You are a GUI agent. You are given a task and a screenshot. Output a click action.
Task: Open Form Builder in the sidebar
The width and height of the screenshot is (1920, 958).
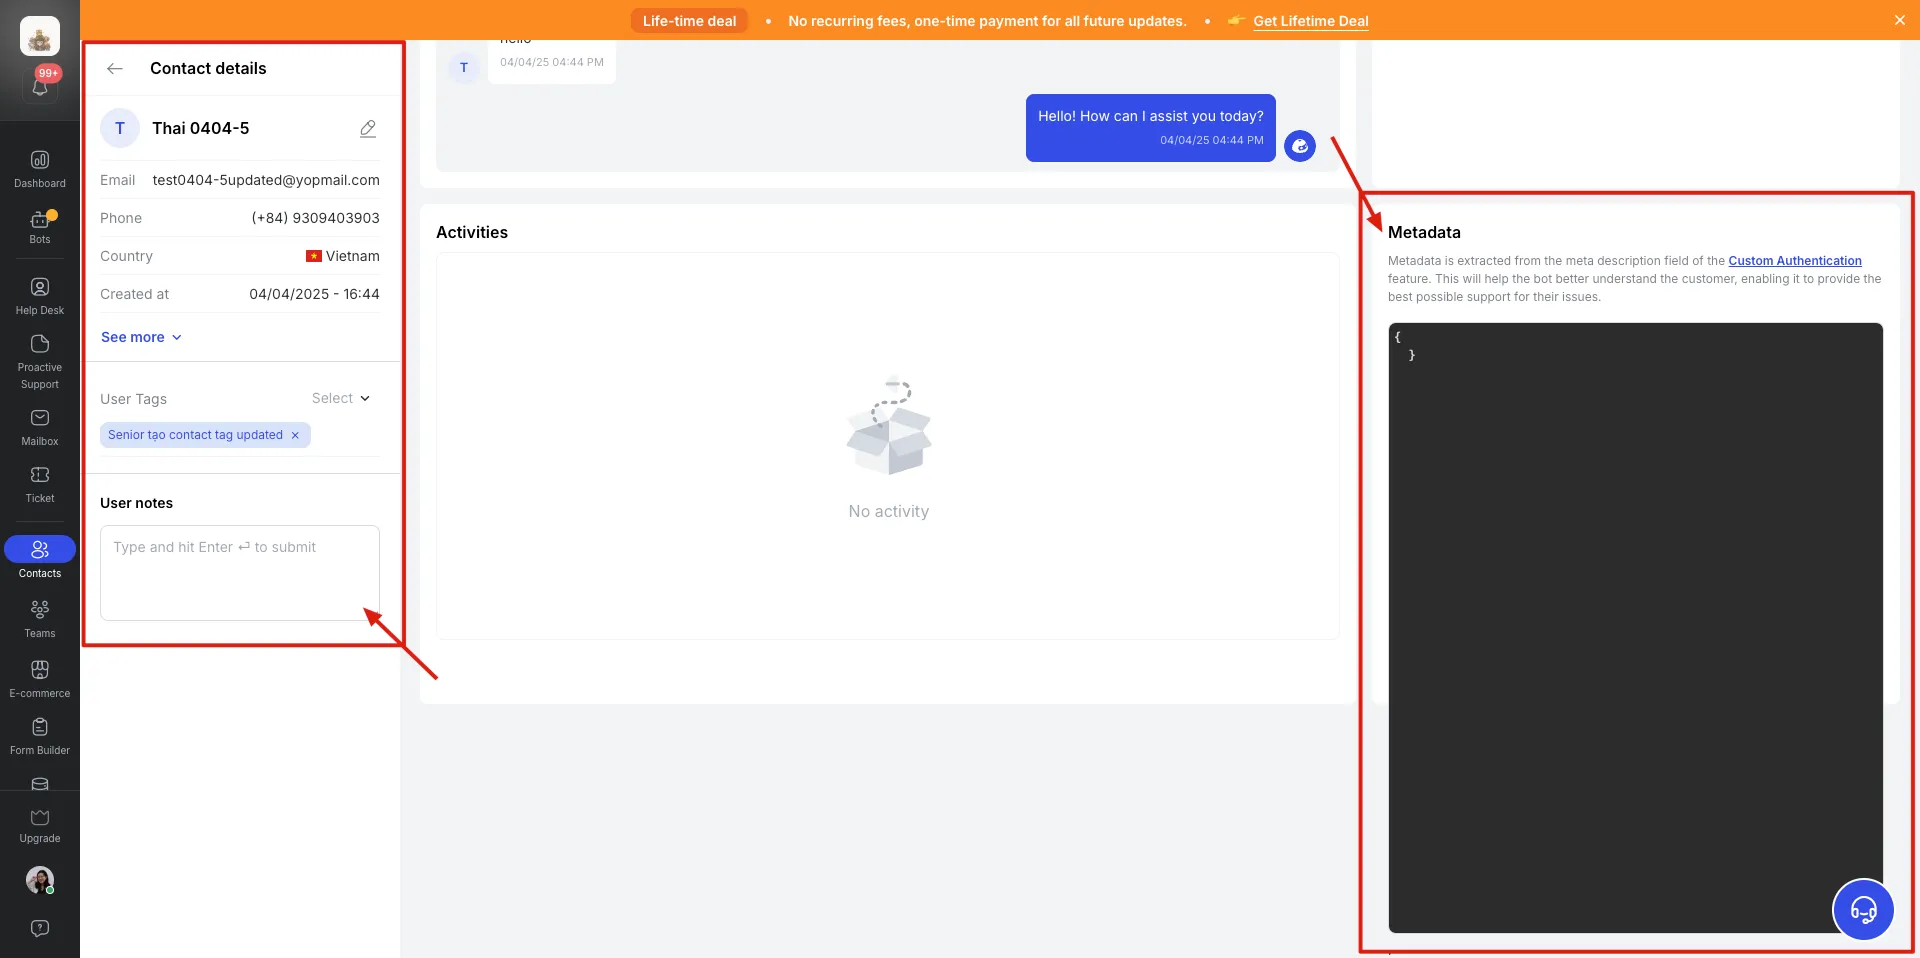40,735
